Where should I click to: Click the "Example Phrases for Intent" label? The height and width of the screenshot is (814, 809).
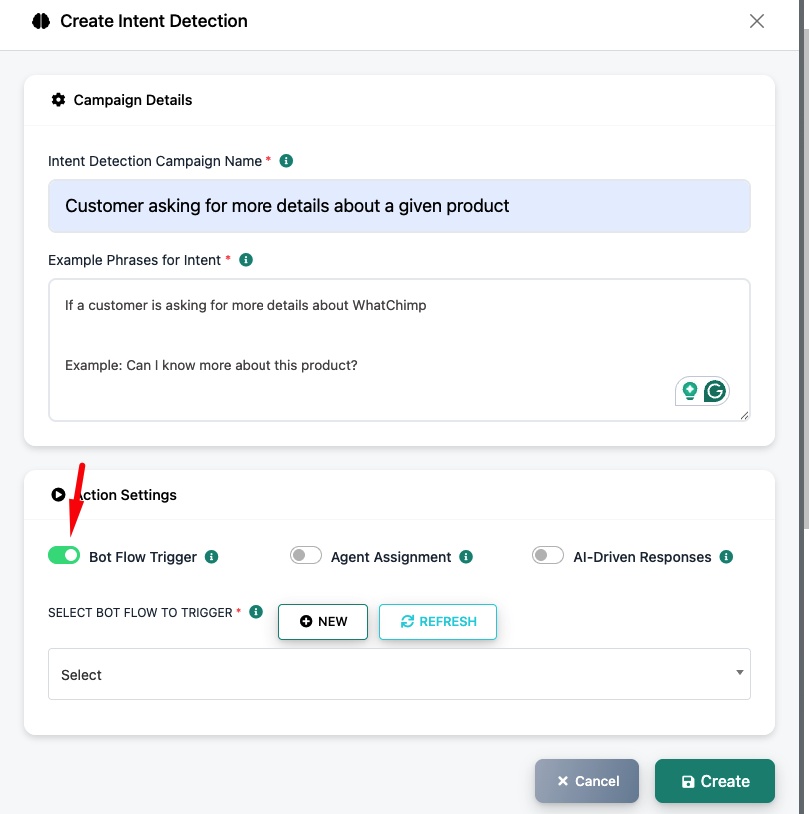coord(134,260)
